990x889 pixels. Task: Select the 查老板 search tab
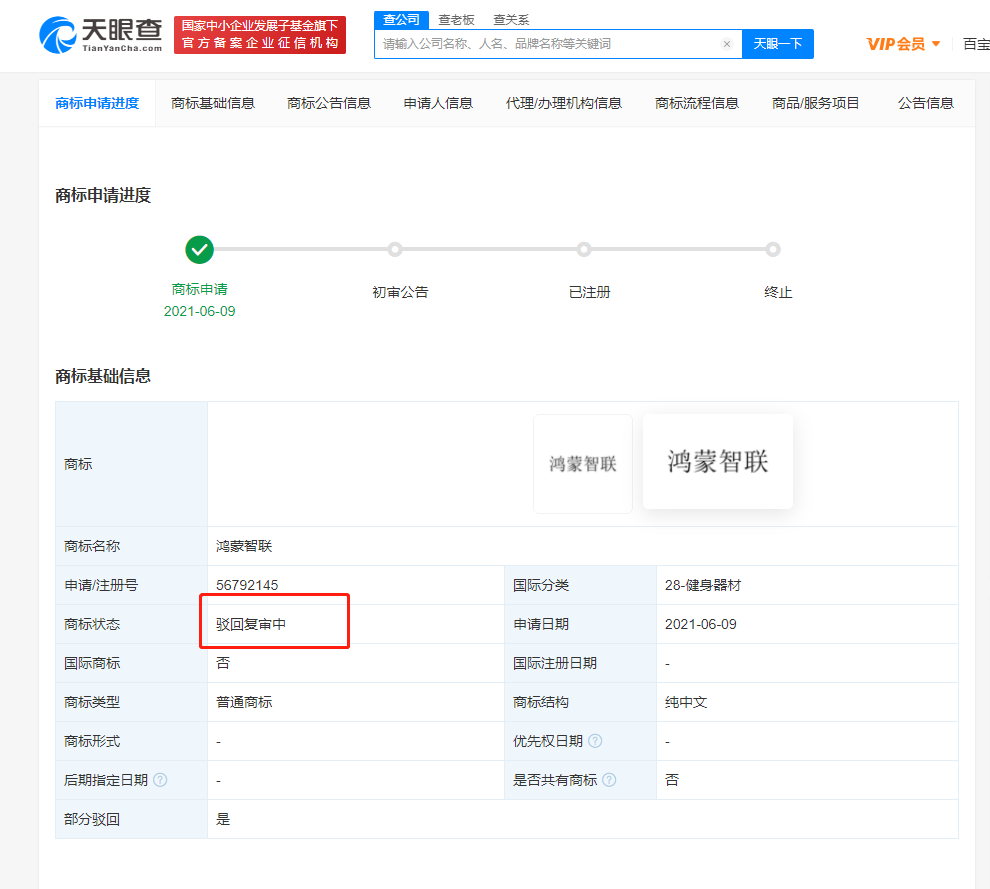click(456, 20)
